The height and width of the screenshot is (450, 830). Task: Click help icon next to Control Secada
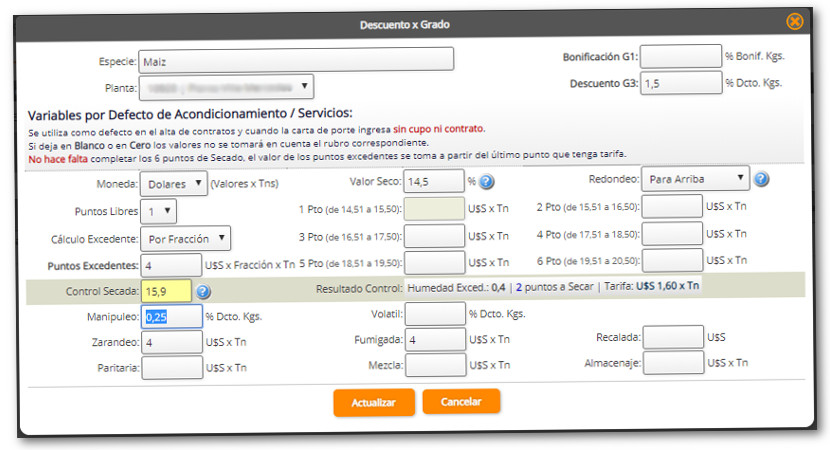(x=203, y=292)
